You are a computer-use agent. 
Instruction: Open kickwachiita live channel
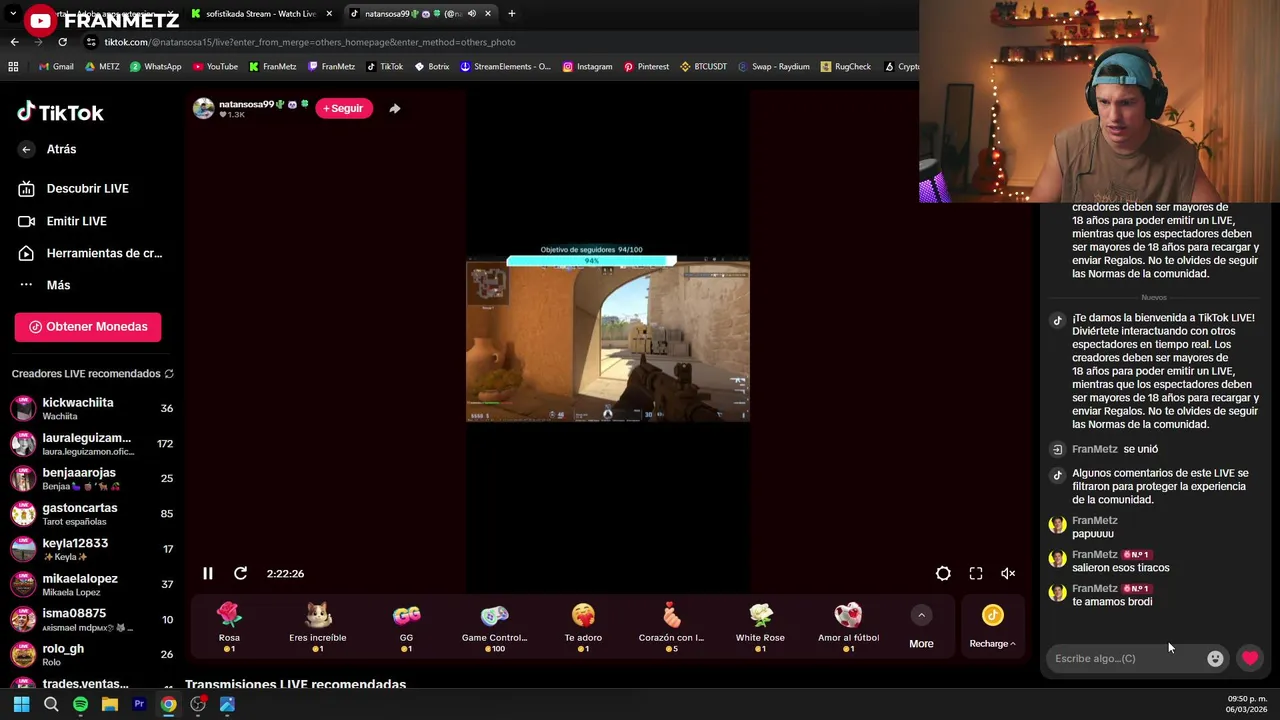pyautogui.click(x=92, y=408)
